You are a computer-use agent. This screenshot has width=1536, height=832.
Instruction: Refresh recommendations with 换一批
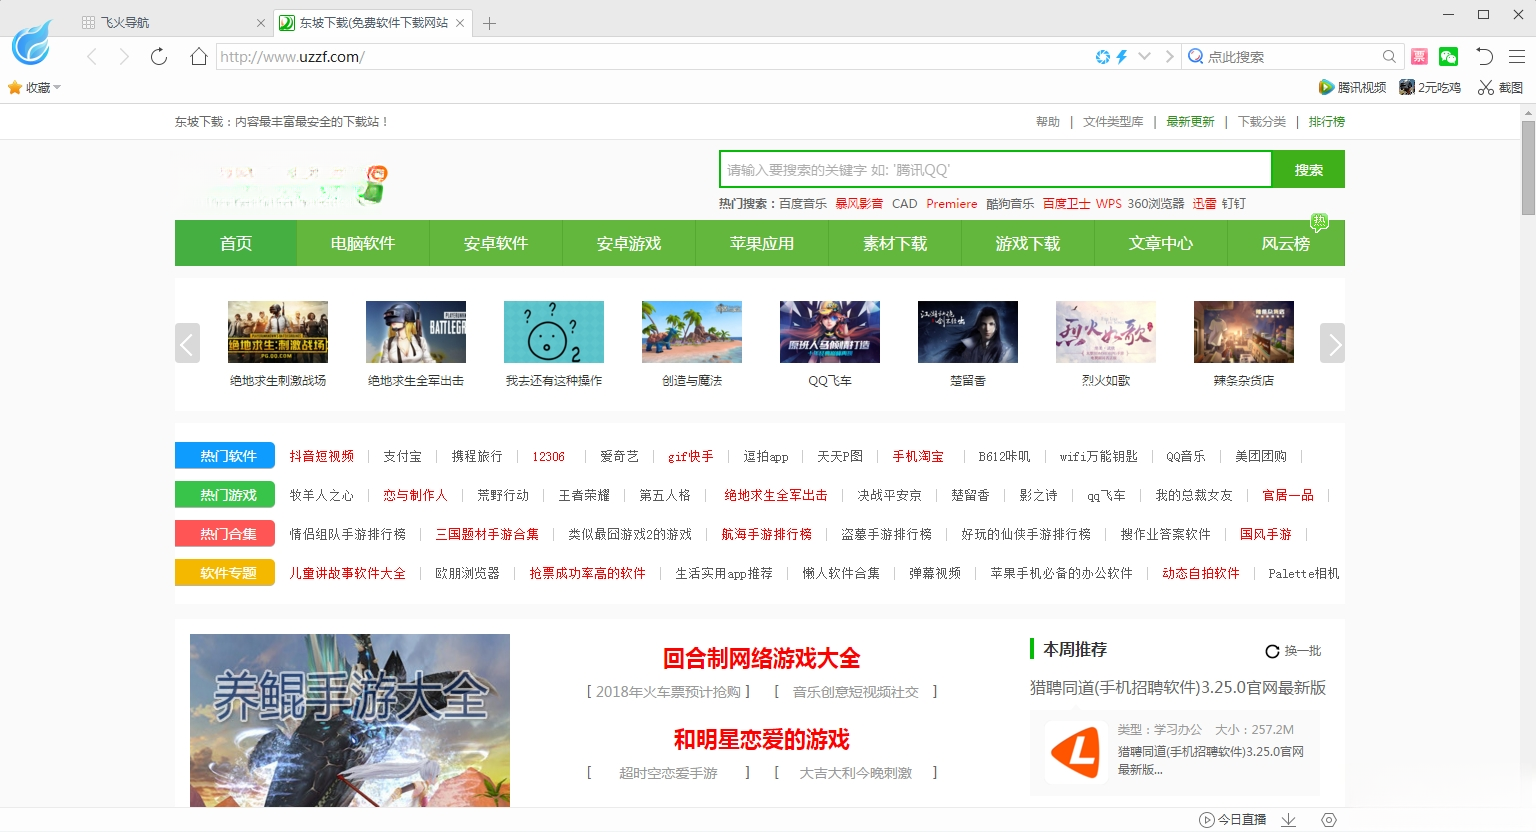(1293, 651)
